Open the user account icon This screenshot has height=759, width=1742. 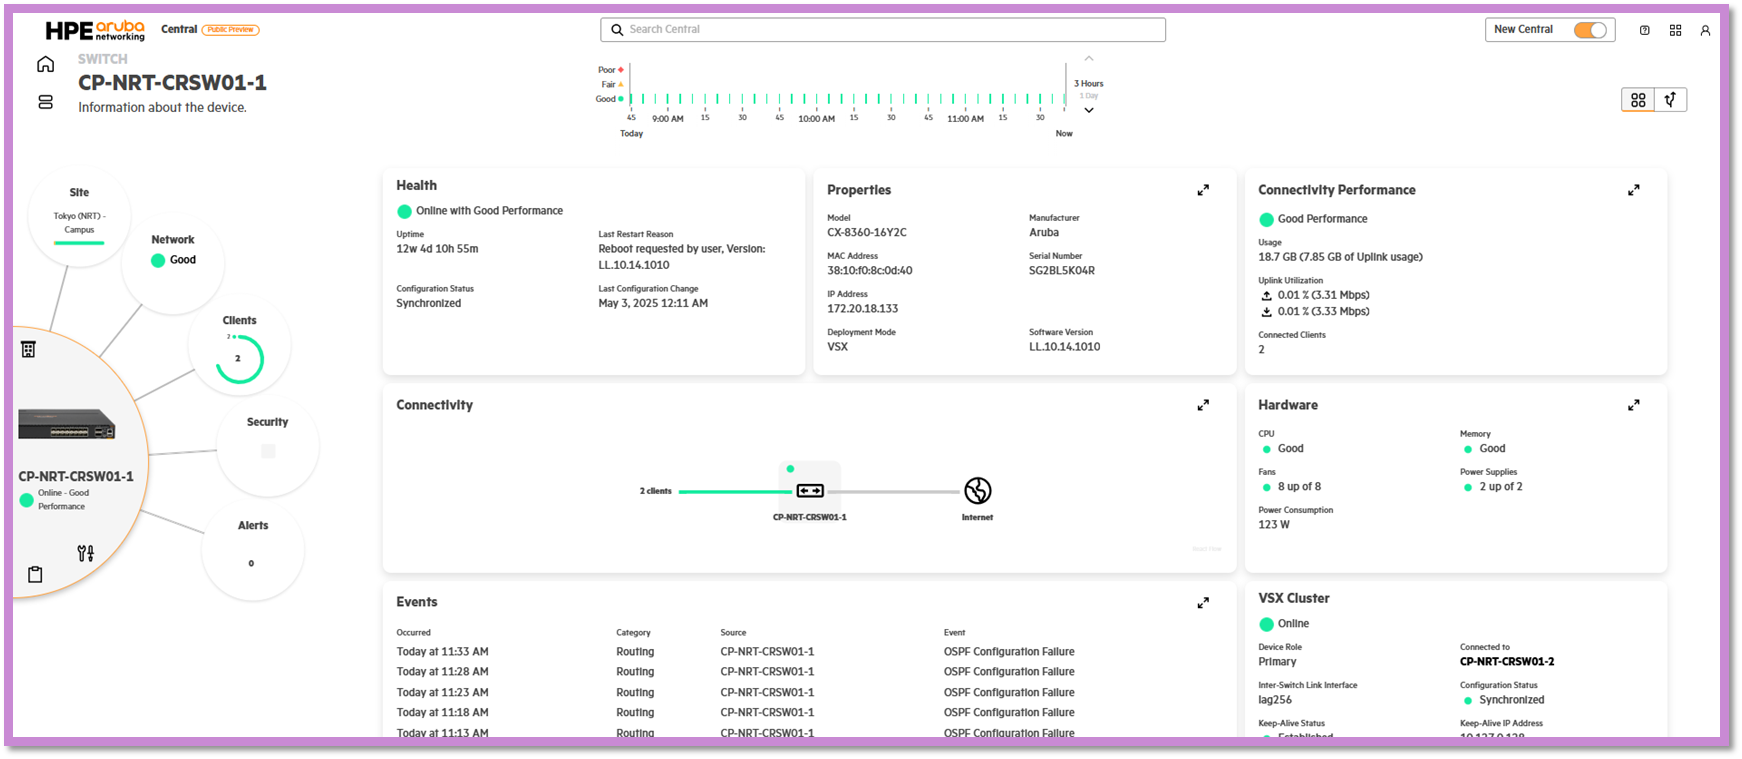pyautogui.click(x=1706, y=30)
